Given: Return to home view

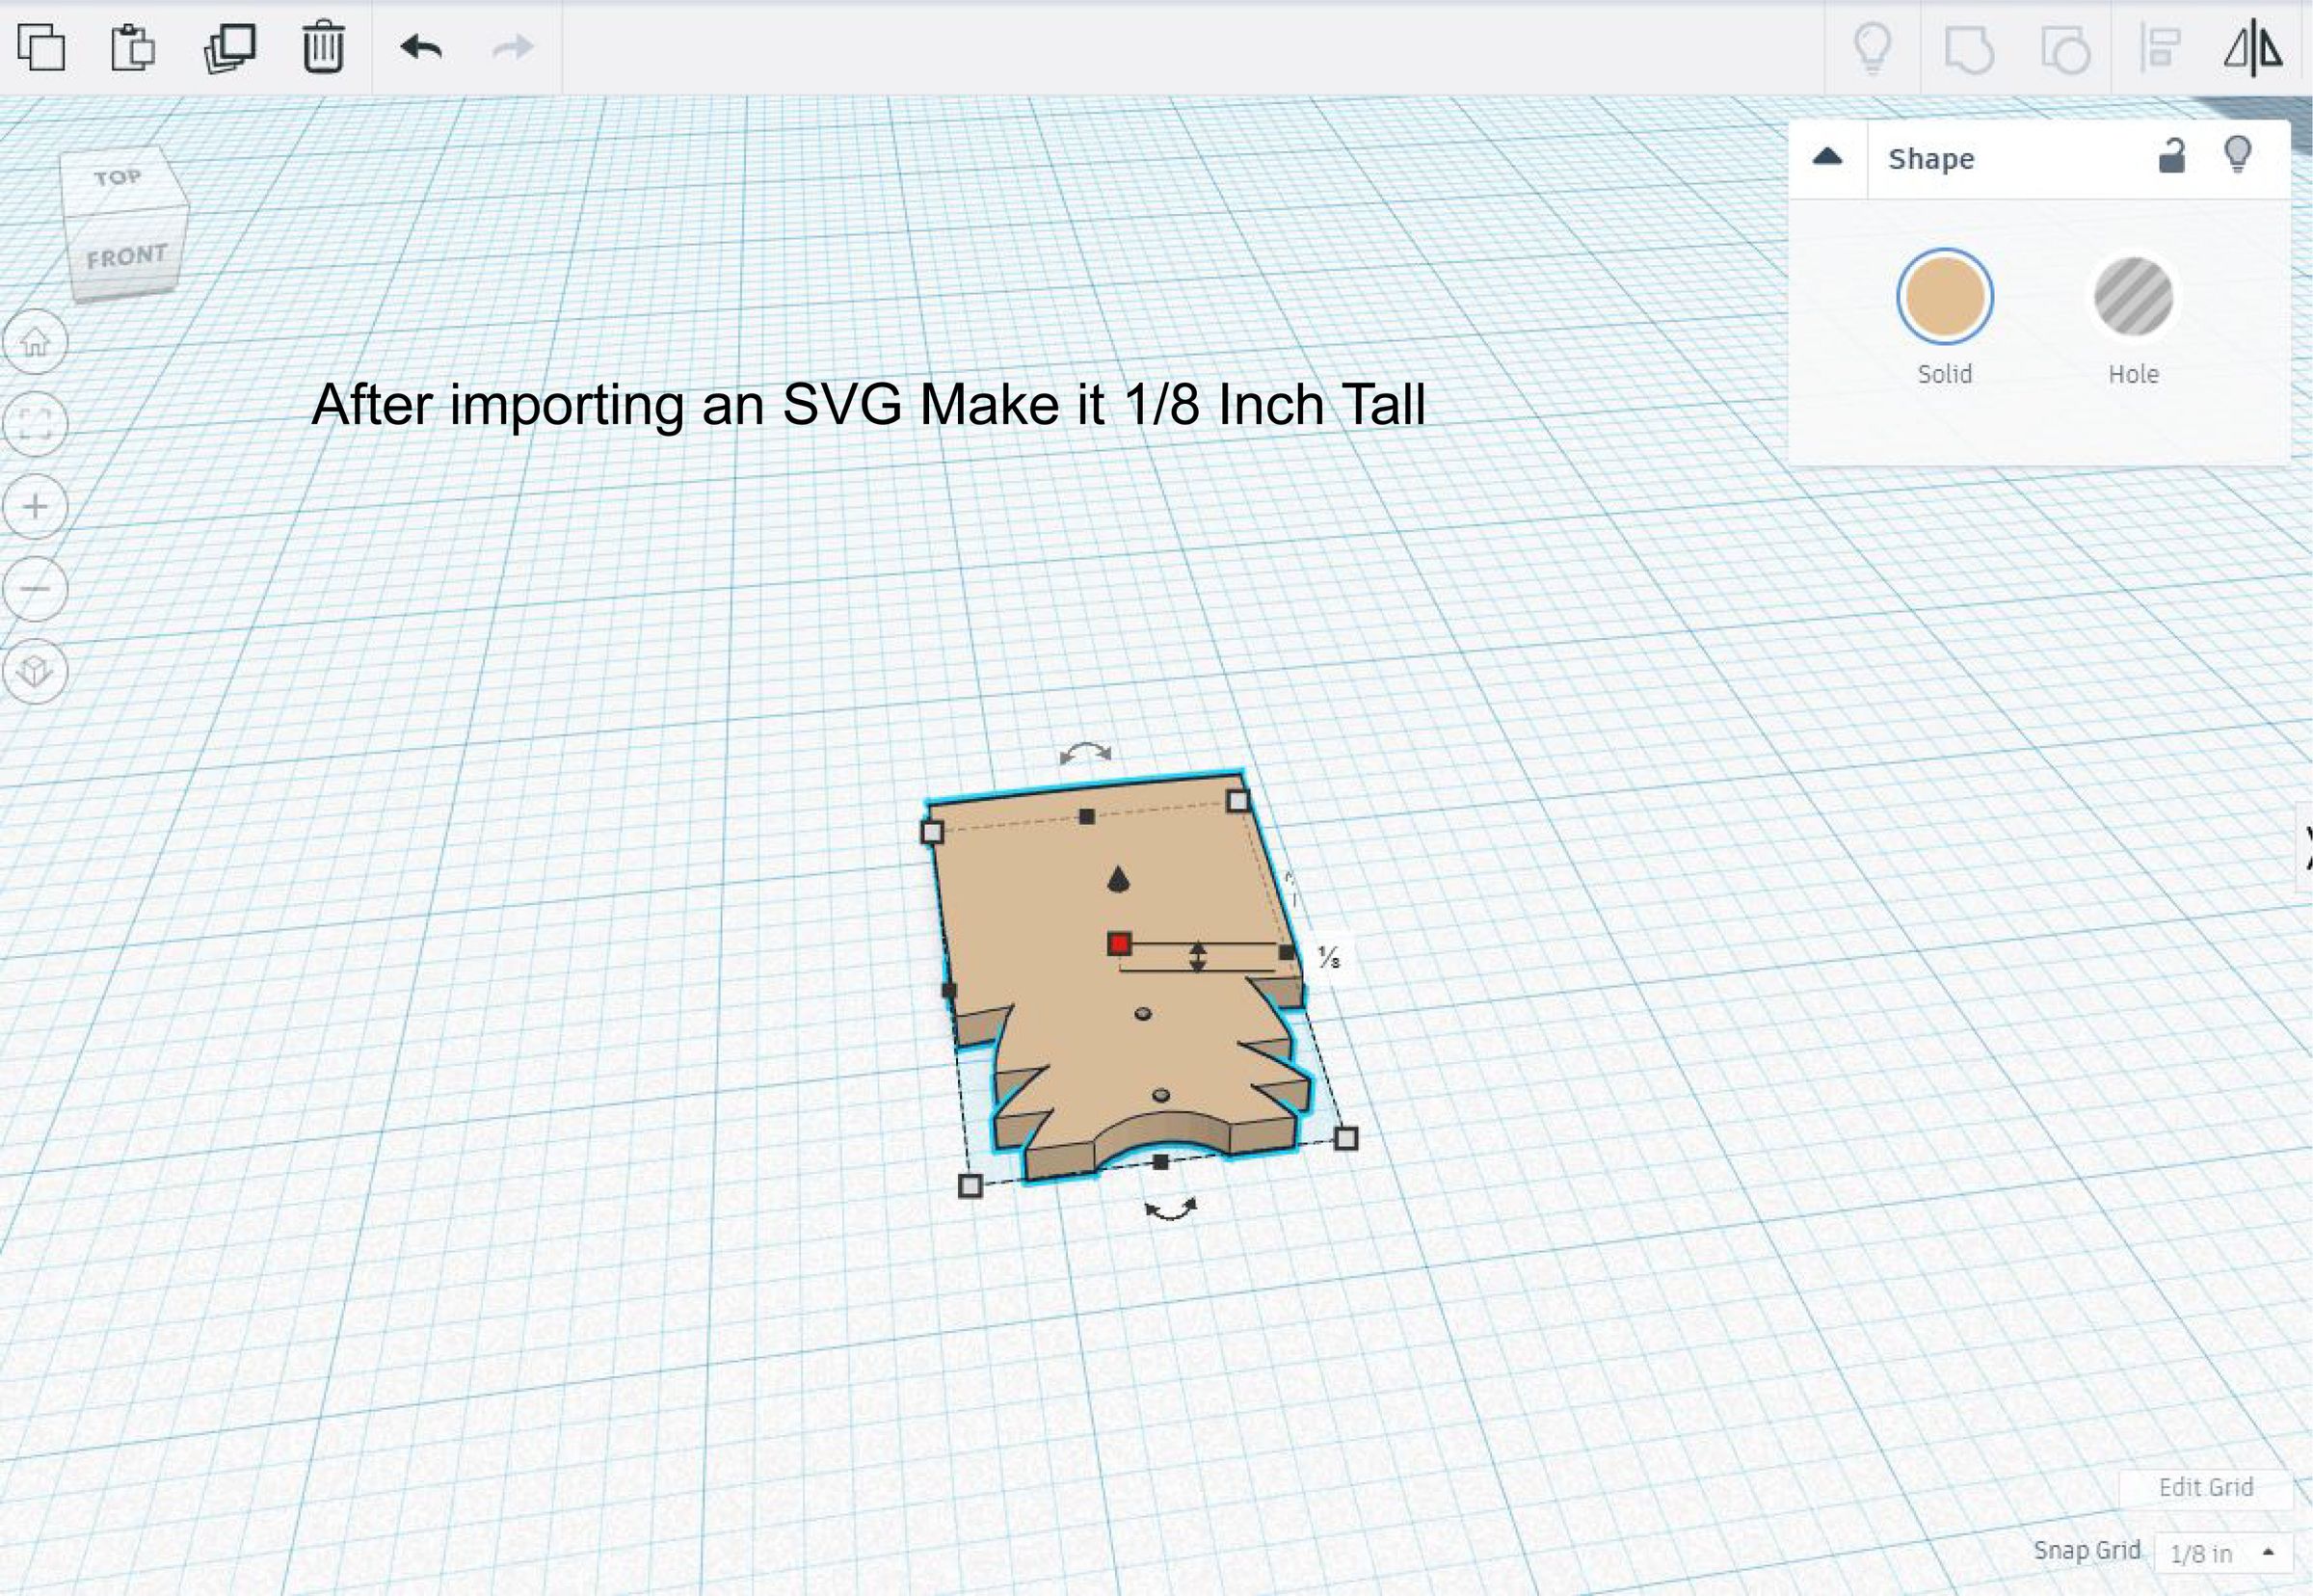Looking at the screenshot, I should point(35,343).
